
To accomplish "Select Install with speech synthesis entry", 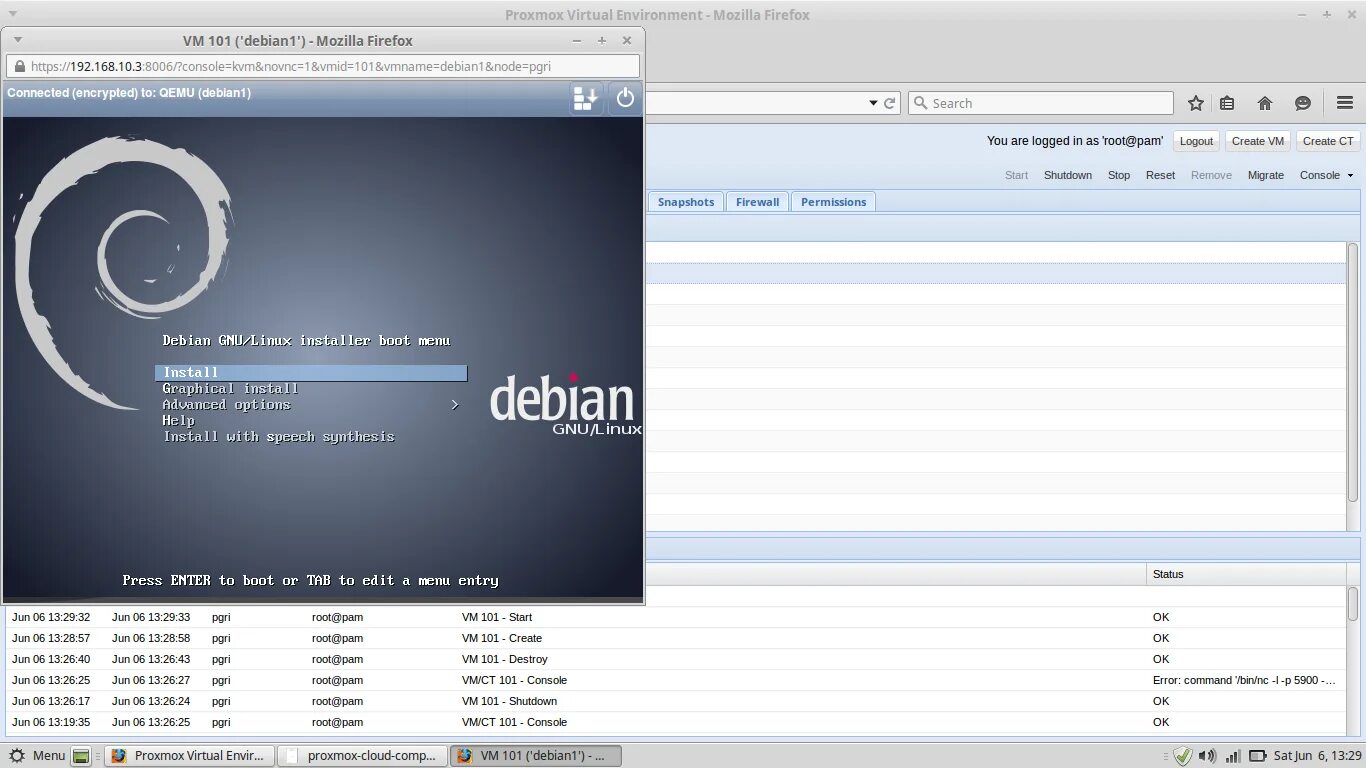I will coord(278,437).
